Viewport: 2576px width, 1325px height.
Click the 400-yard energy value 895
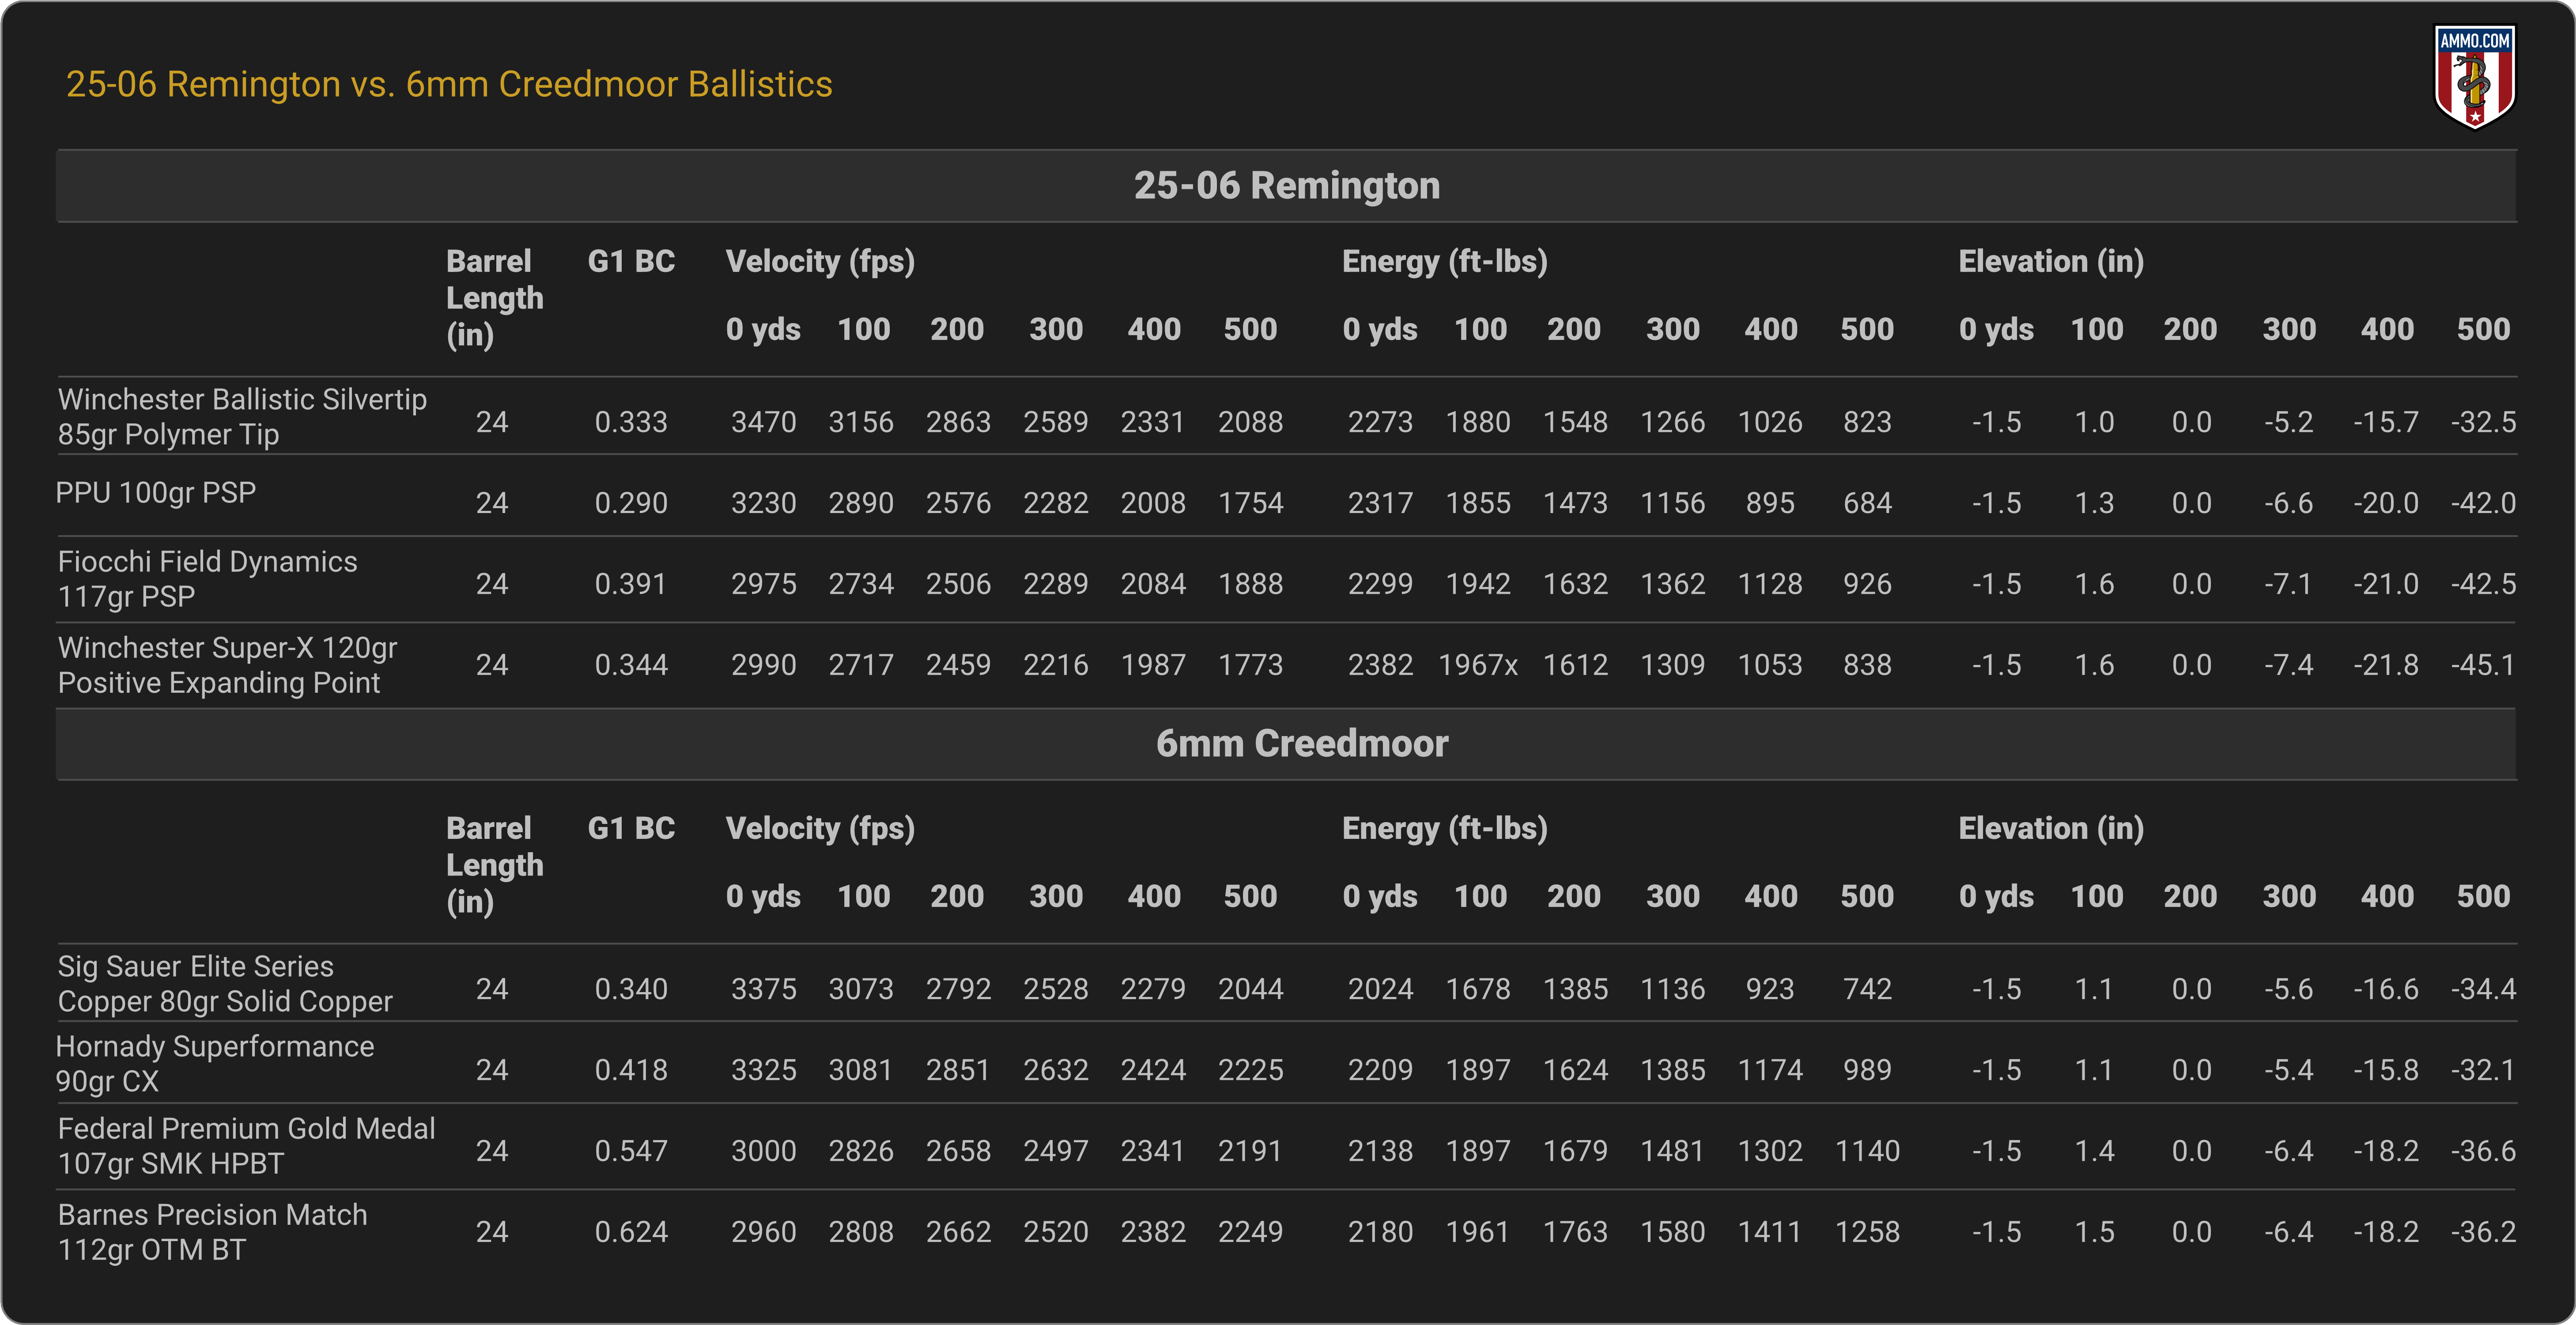coord(1770,503)
